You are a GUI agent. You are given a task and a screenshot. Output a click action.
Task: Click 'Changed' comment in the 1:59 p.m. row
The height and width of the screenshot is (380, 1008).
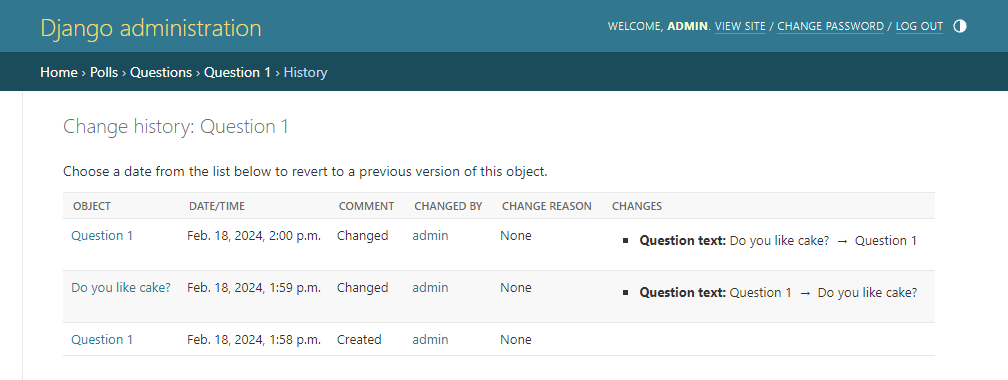pyautogui.click(x=363, y=288)
